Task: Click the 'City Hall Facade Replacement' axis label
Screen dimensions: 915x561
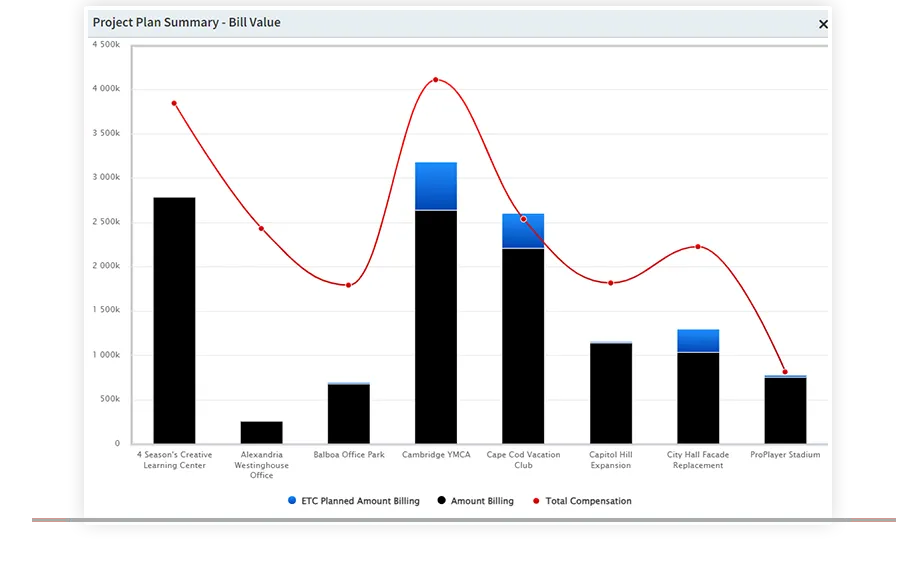Action: [x=698, y=460]
